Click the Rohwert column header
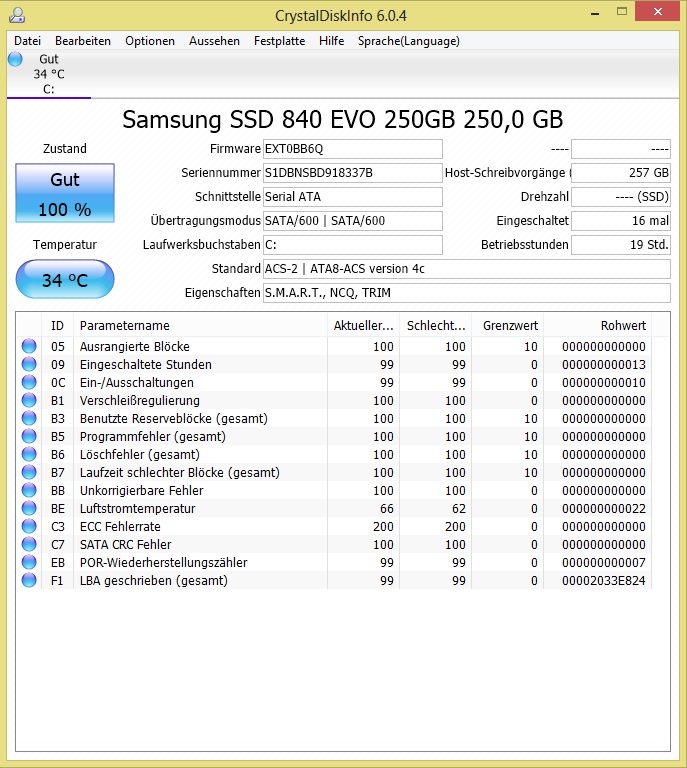Screen dimensions: 687x768 597,326
